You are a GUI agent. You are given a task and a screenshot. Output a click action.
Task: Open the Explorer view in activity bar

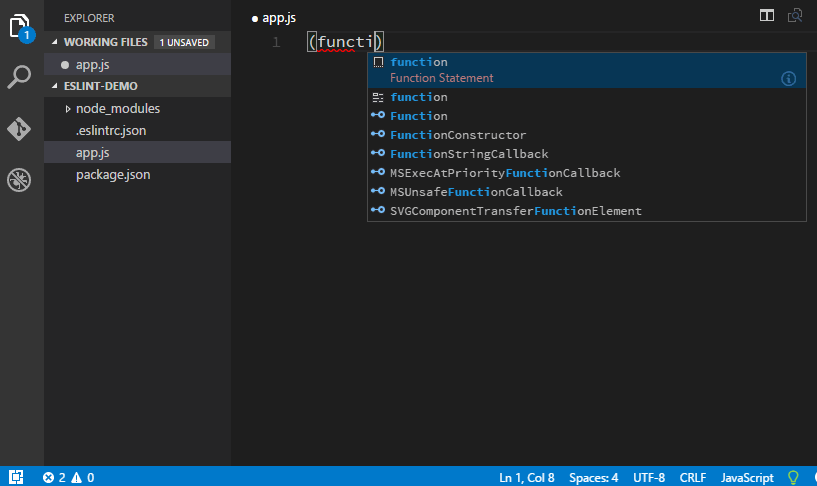click(x=20, y=27)
